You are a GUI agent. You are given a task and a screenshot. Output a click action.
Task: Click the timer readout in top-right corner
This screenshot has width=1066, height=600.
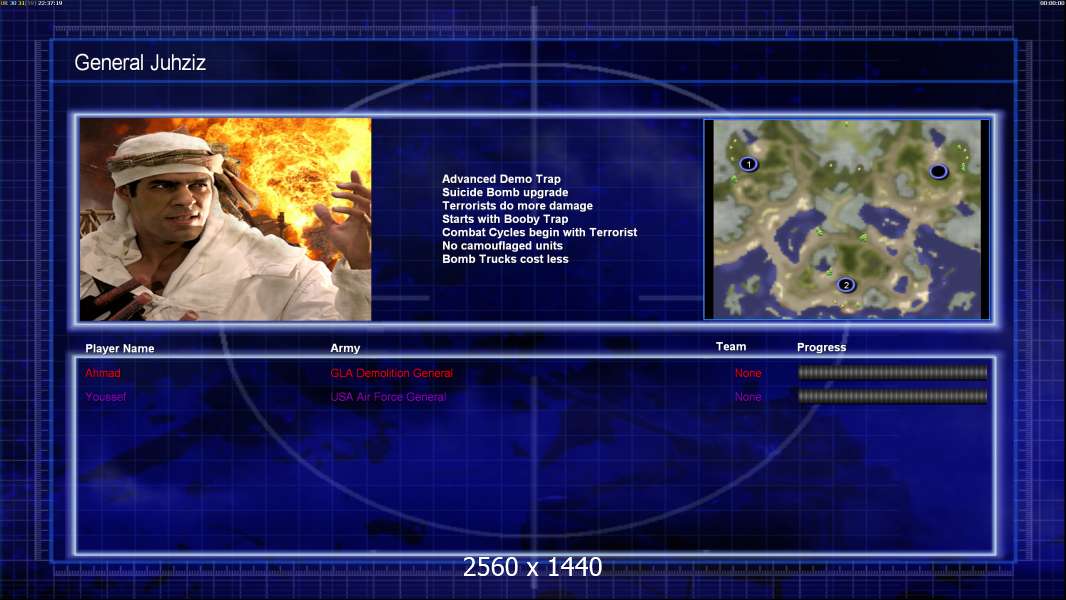pos(1052,3)
